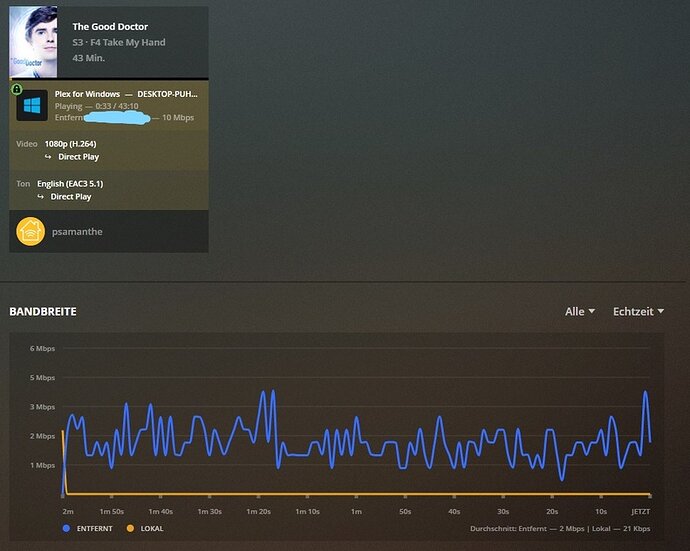Click the Direct Play label under Video
690x551 pixels.
click(79, 157)
